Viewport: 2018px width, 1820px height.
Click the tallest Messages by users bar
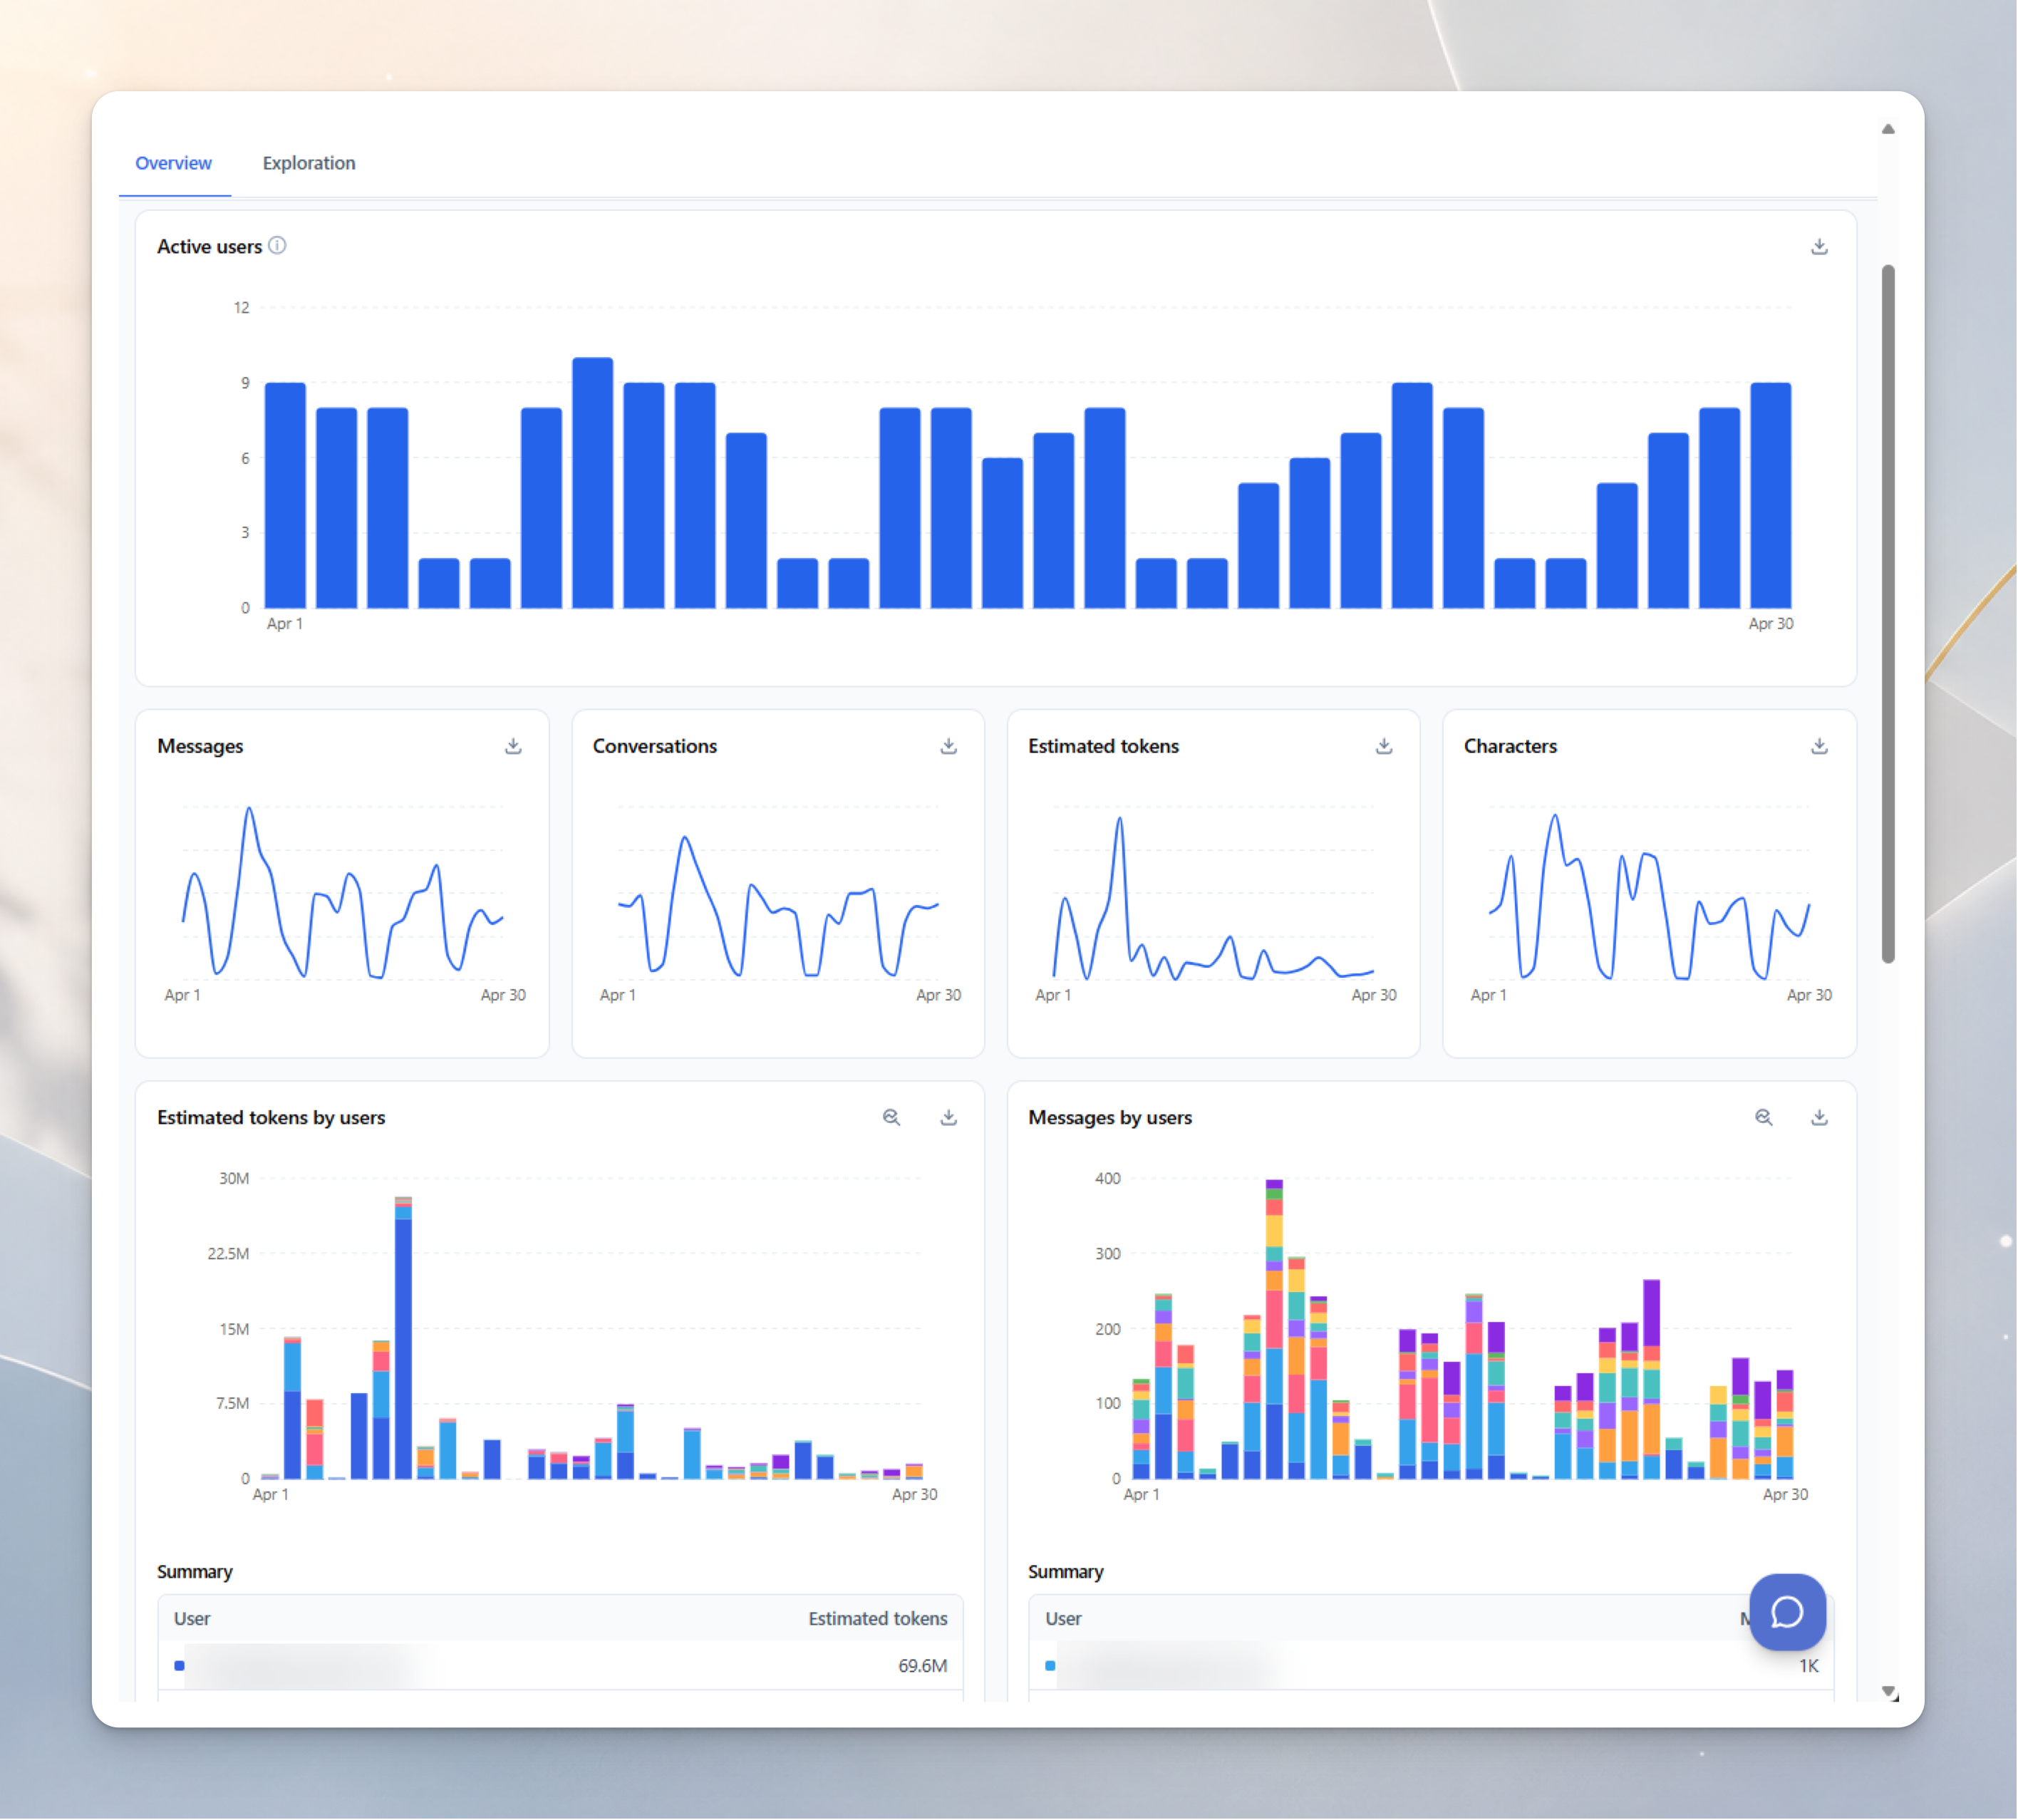coord(1273,1329)
